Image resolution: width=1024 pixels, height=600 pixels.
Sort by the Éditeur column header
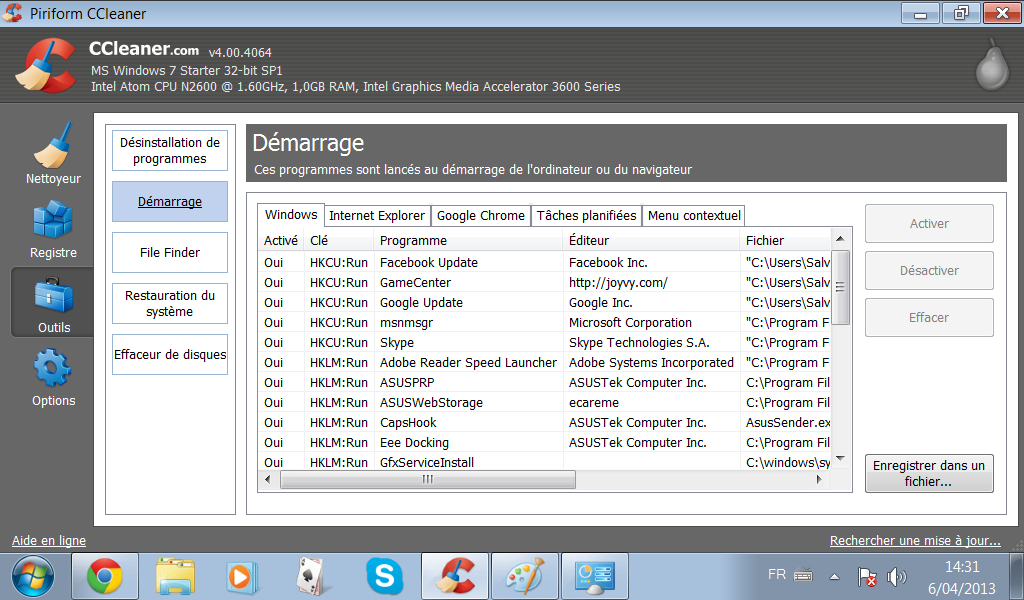click(651, 240)
